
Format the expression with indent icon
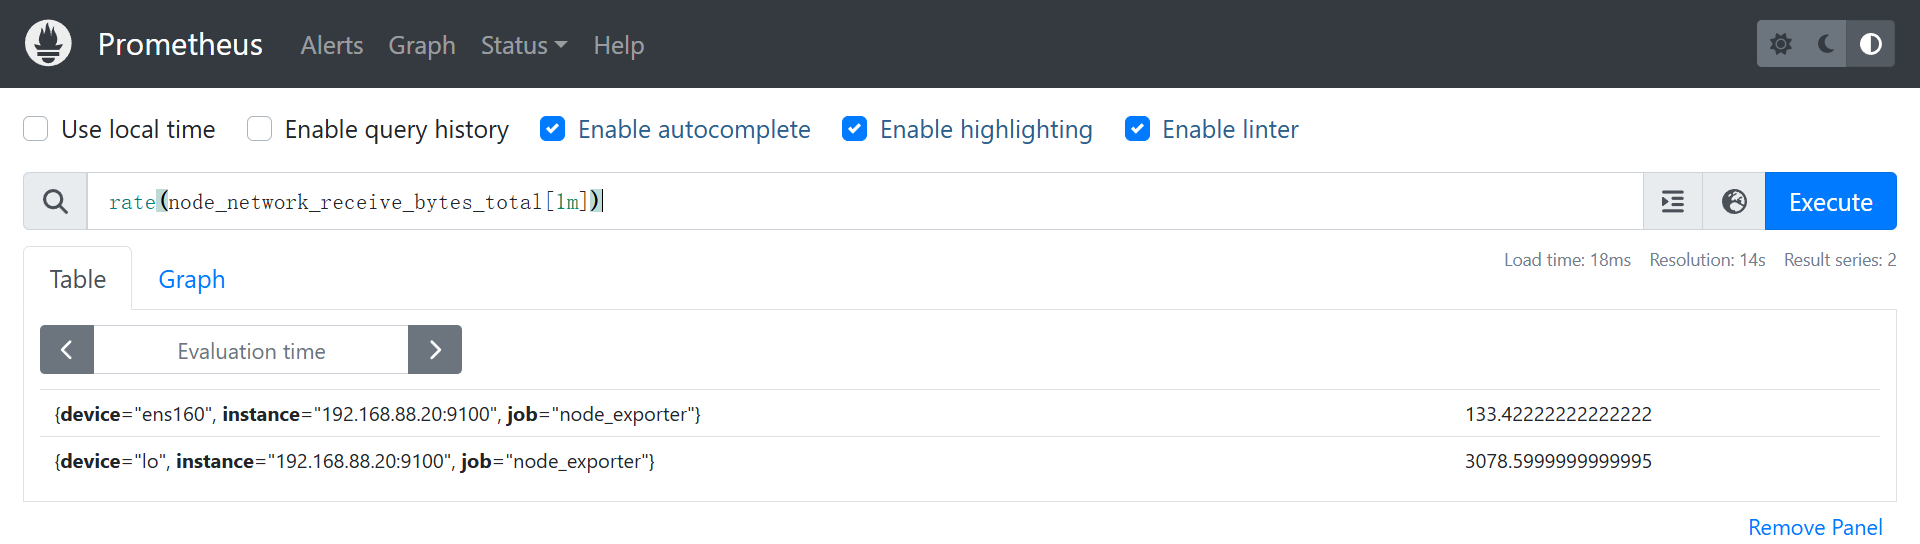click(1673, 202)
